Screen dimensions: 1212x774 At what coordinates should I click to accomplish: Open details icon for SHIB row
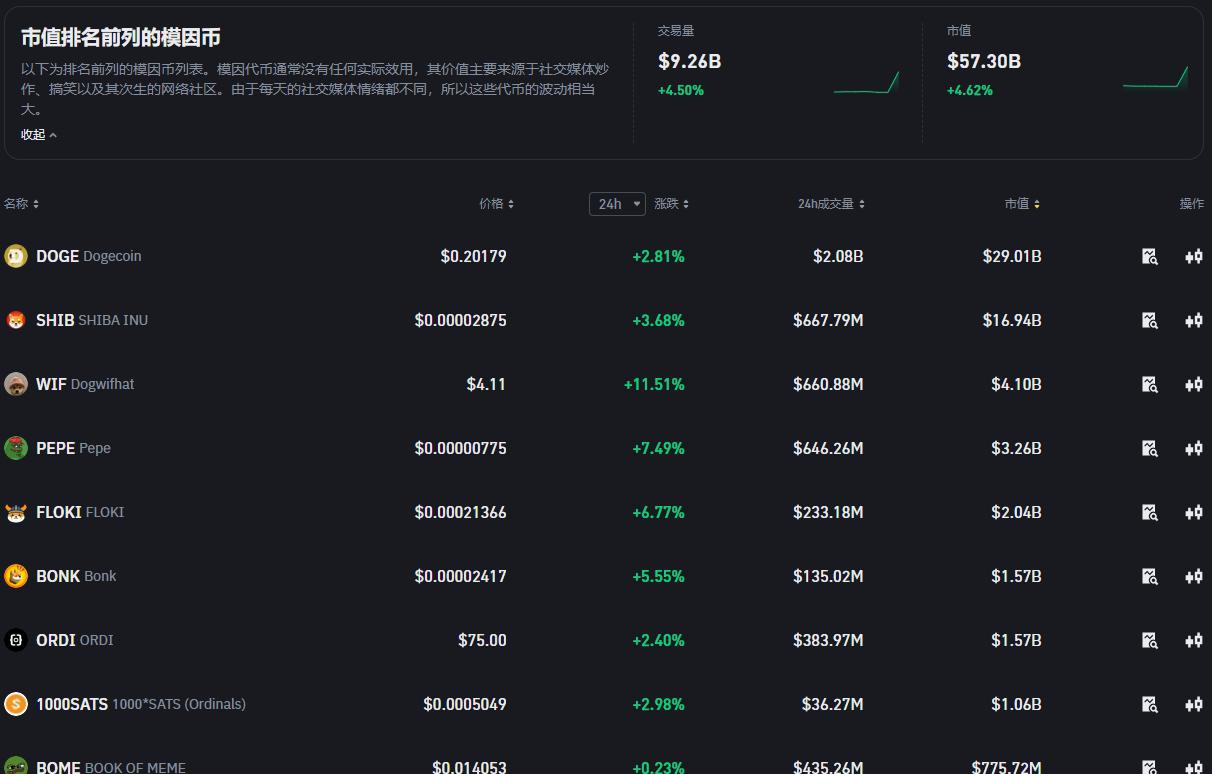coord(1150,320)
